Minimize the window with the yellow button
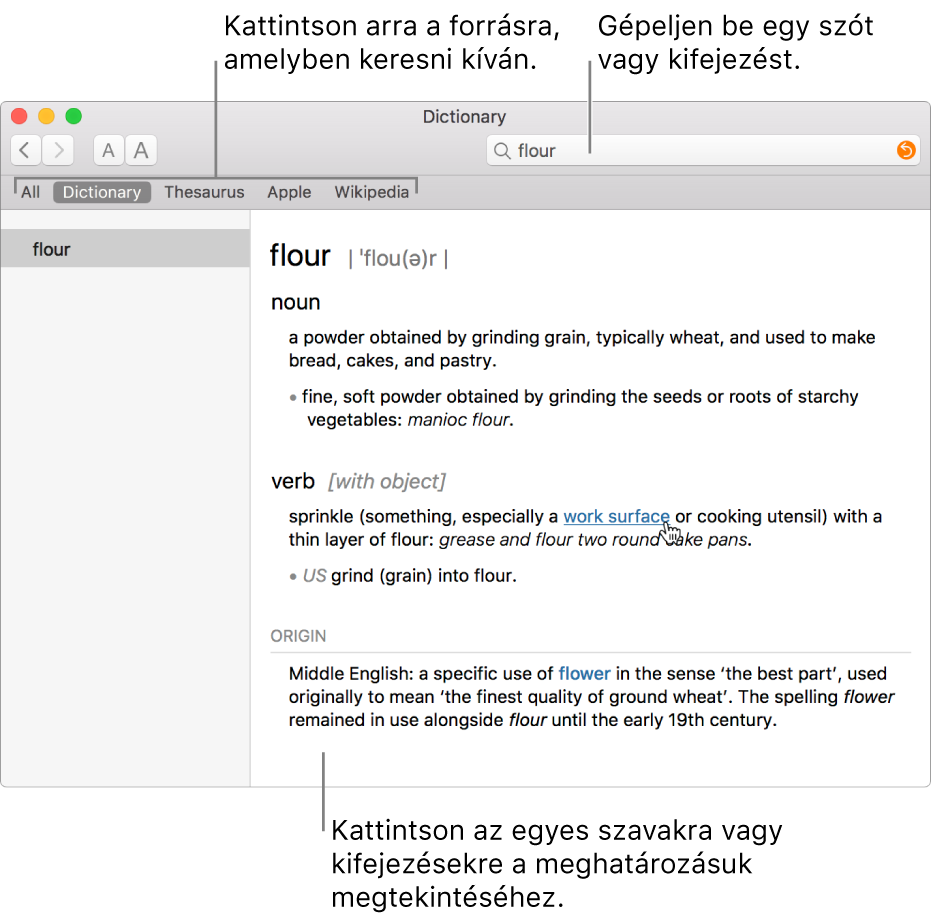The image size is (931, 920). [46, 116]
